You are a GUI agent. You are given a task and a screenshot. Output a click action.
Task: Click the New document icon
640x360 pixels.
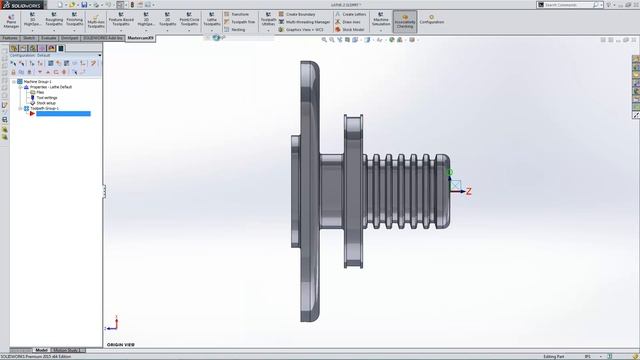tap(60, 5)
